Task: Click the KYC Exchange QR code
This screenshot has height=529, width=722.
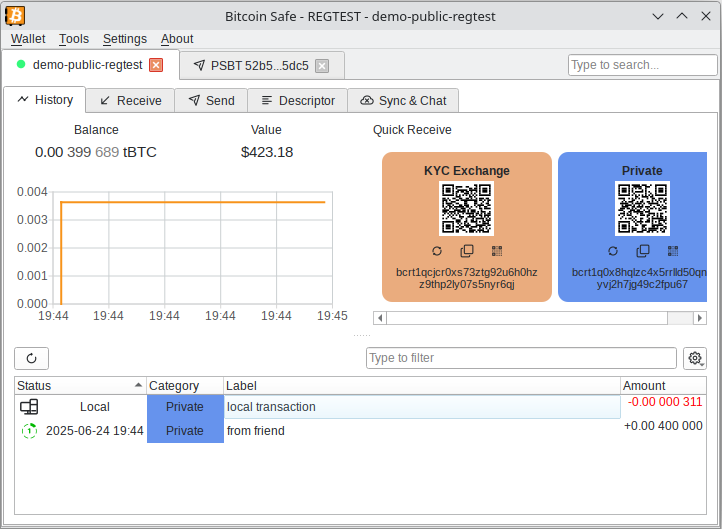Action: tap(466, 209)
